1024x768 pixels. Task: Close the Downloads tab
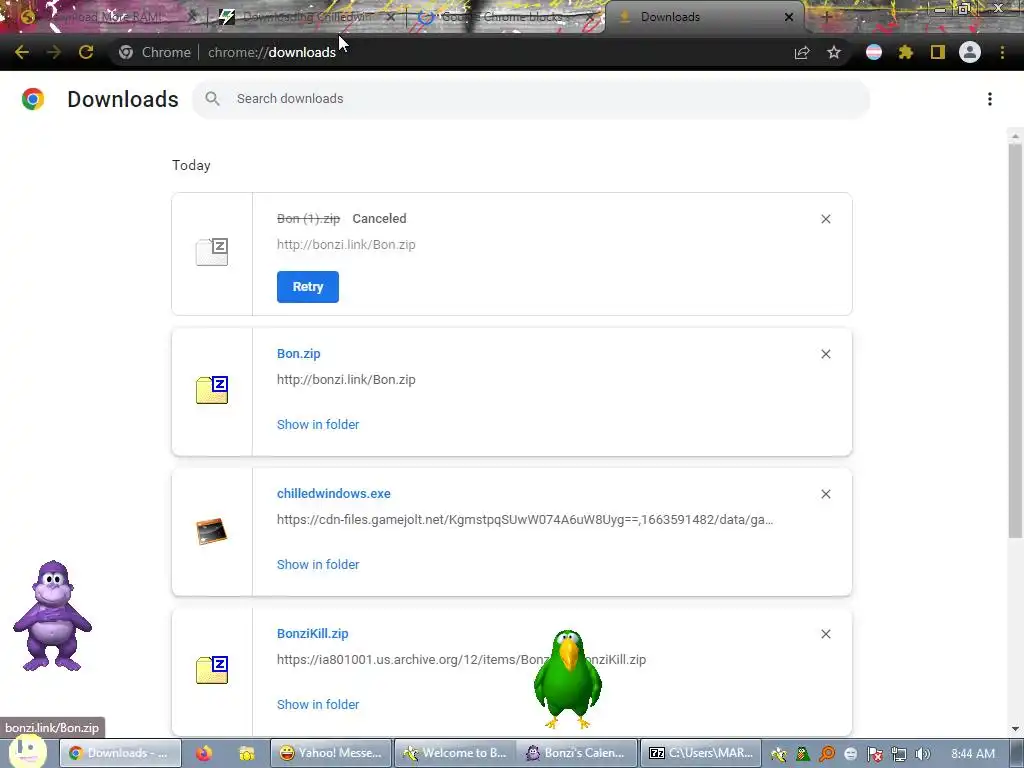(789, 17)
